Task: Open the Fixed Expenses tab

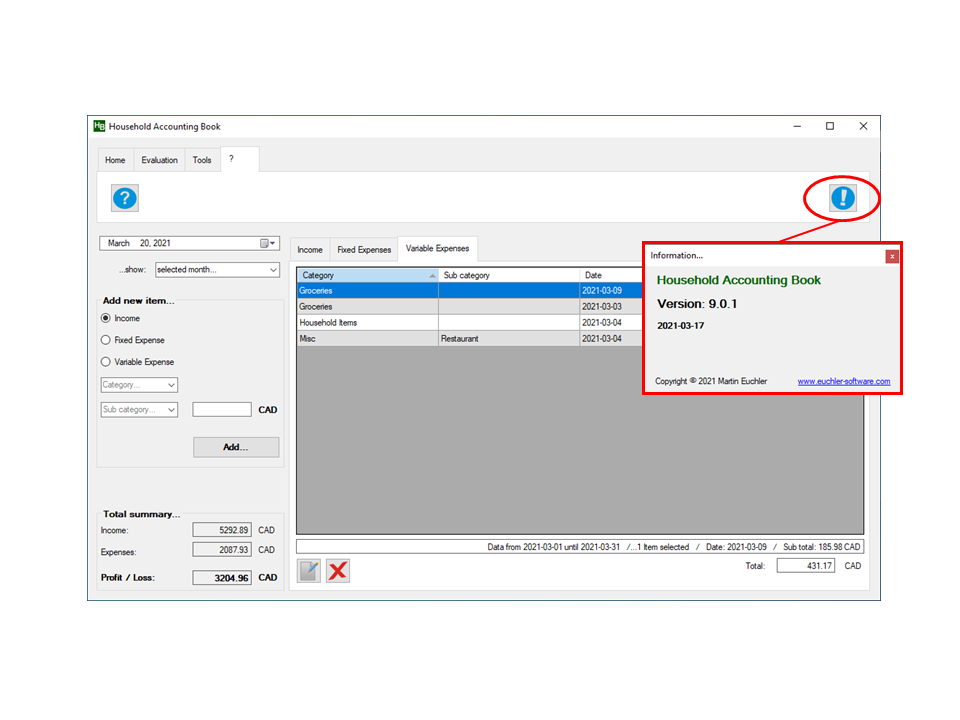Action: click(364, 250)
